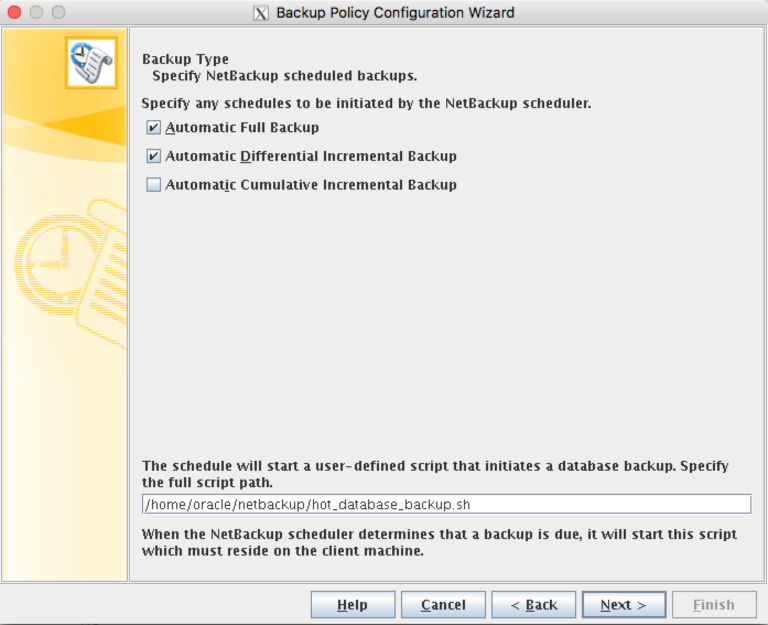Click the 'Backup Policy Configuration Wizard' window title

click(395, 13)
